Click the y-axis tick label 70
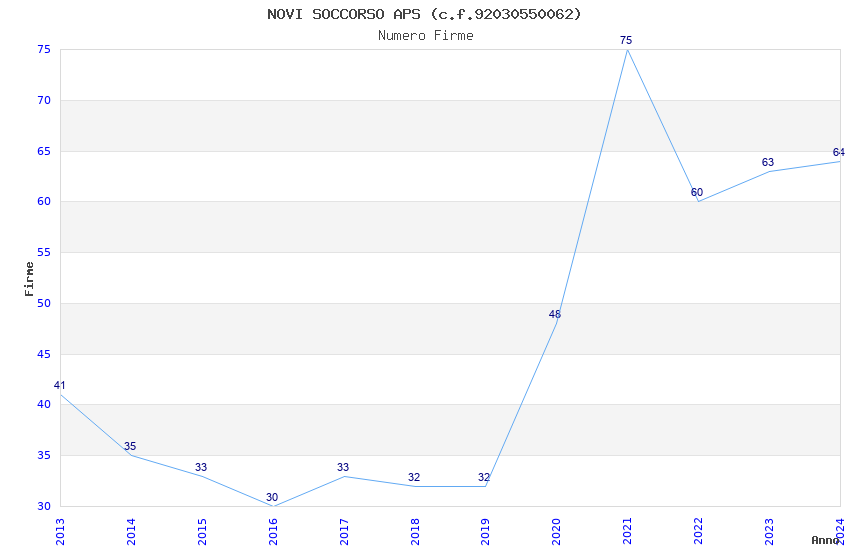The image size is (850, 550). pyautogui.click(x=44, y=100)
